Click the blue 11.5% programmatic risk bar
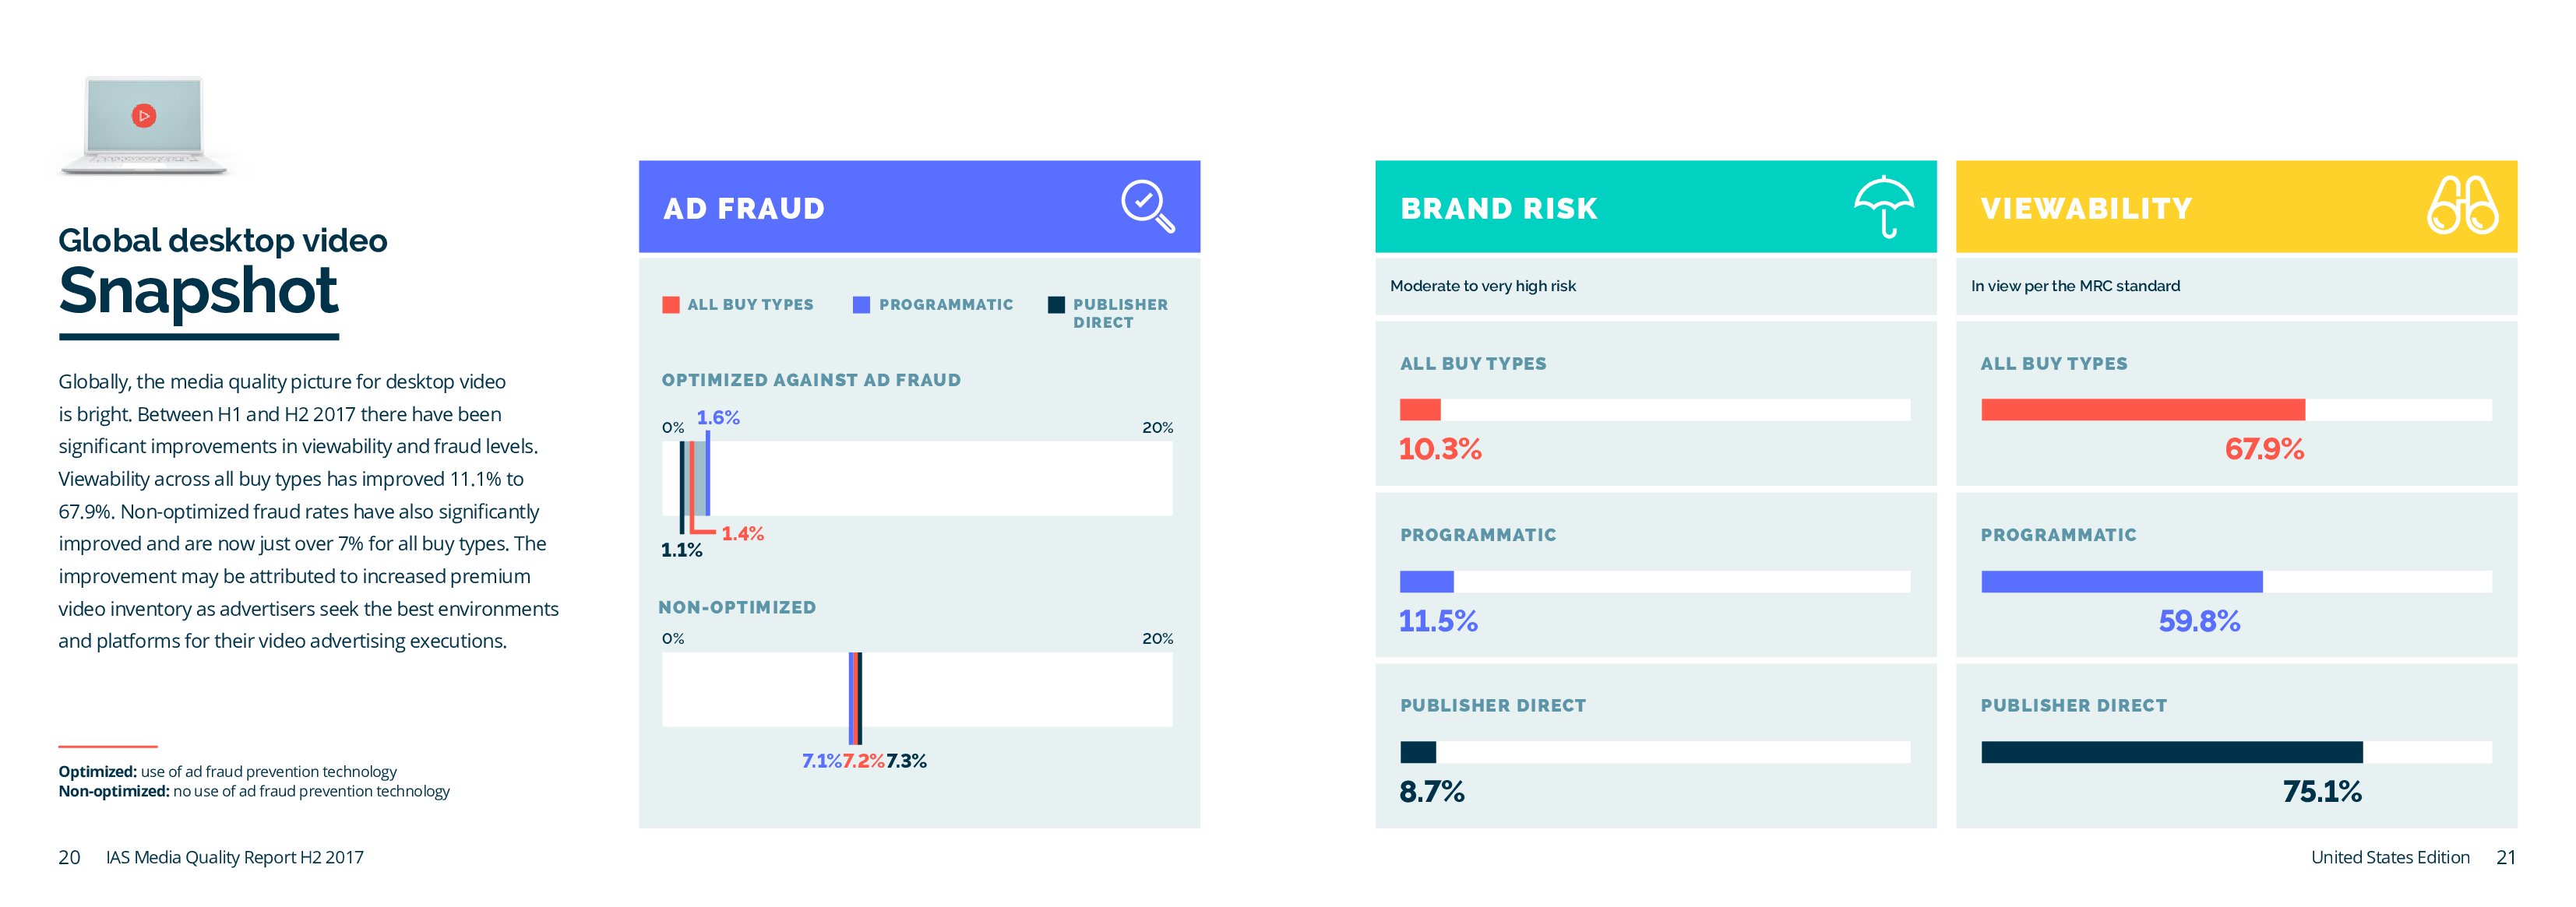This screenshot has width=2576, height=907. [x=1426, y=581]
